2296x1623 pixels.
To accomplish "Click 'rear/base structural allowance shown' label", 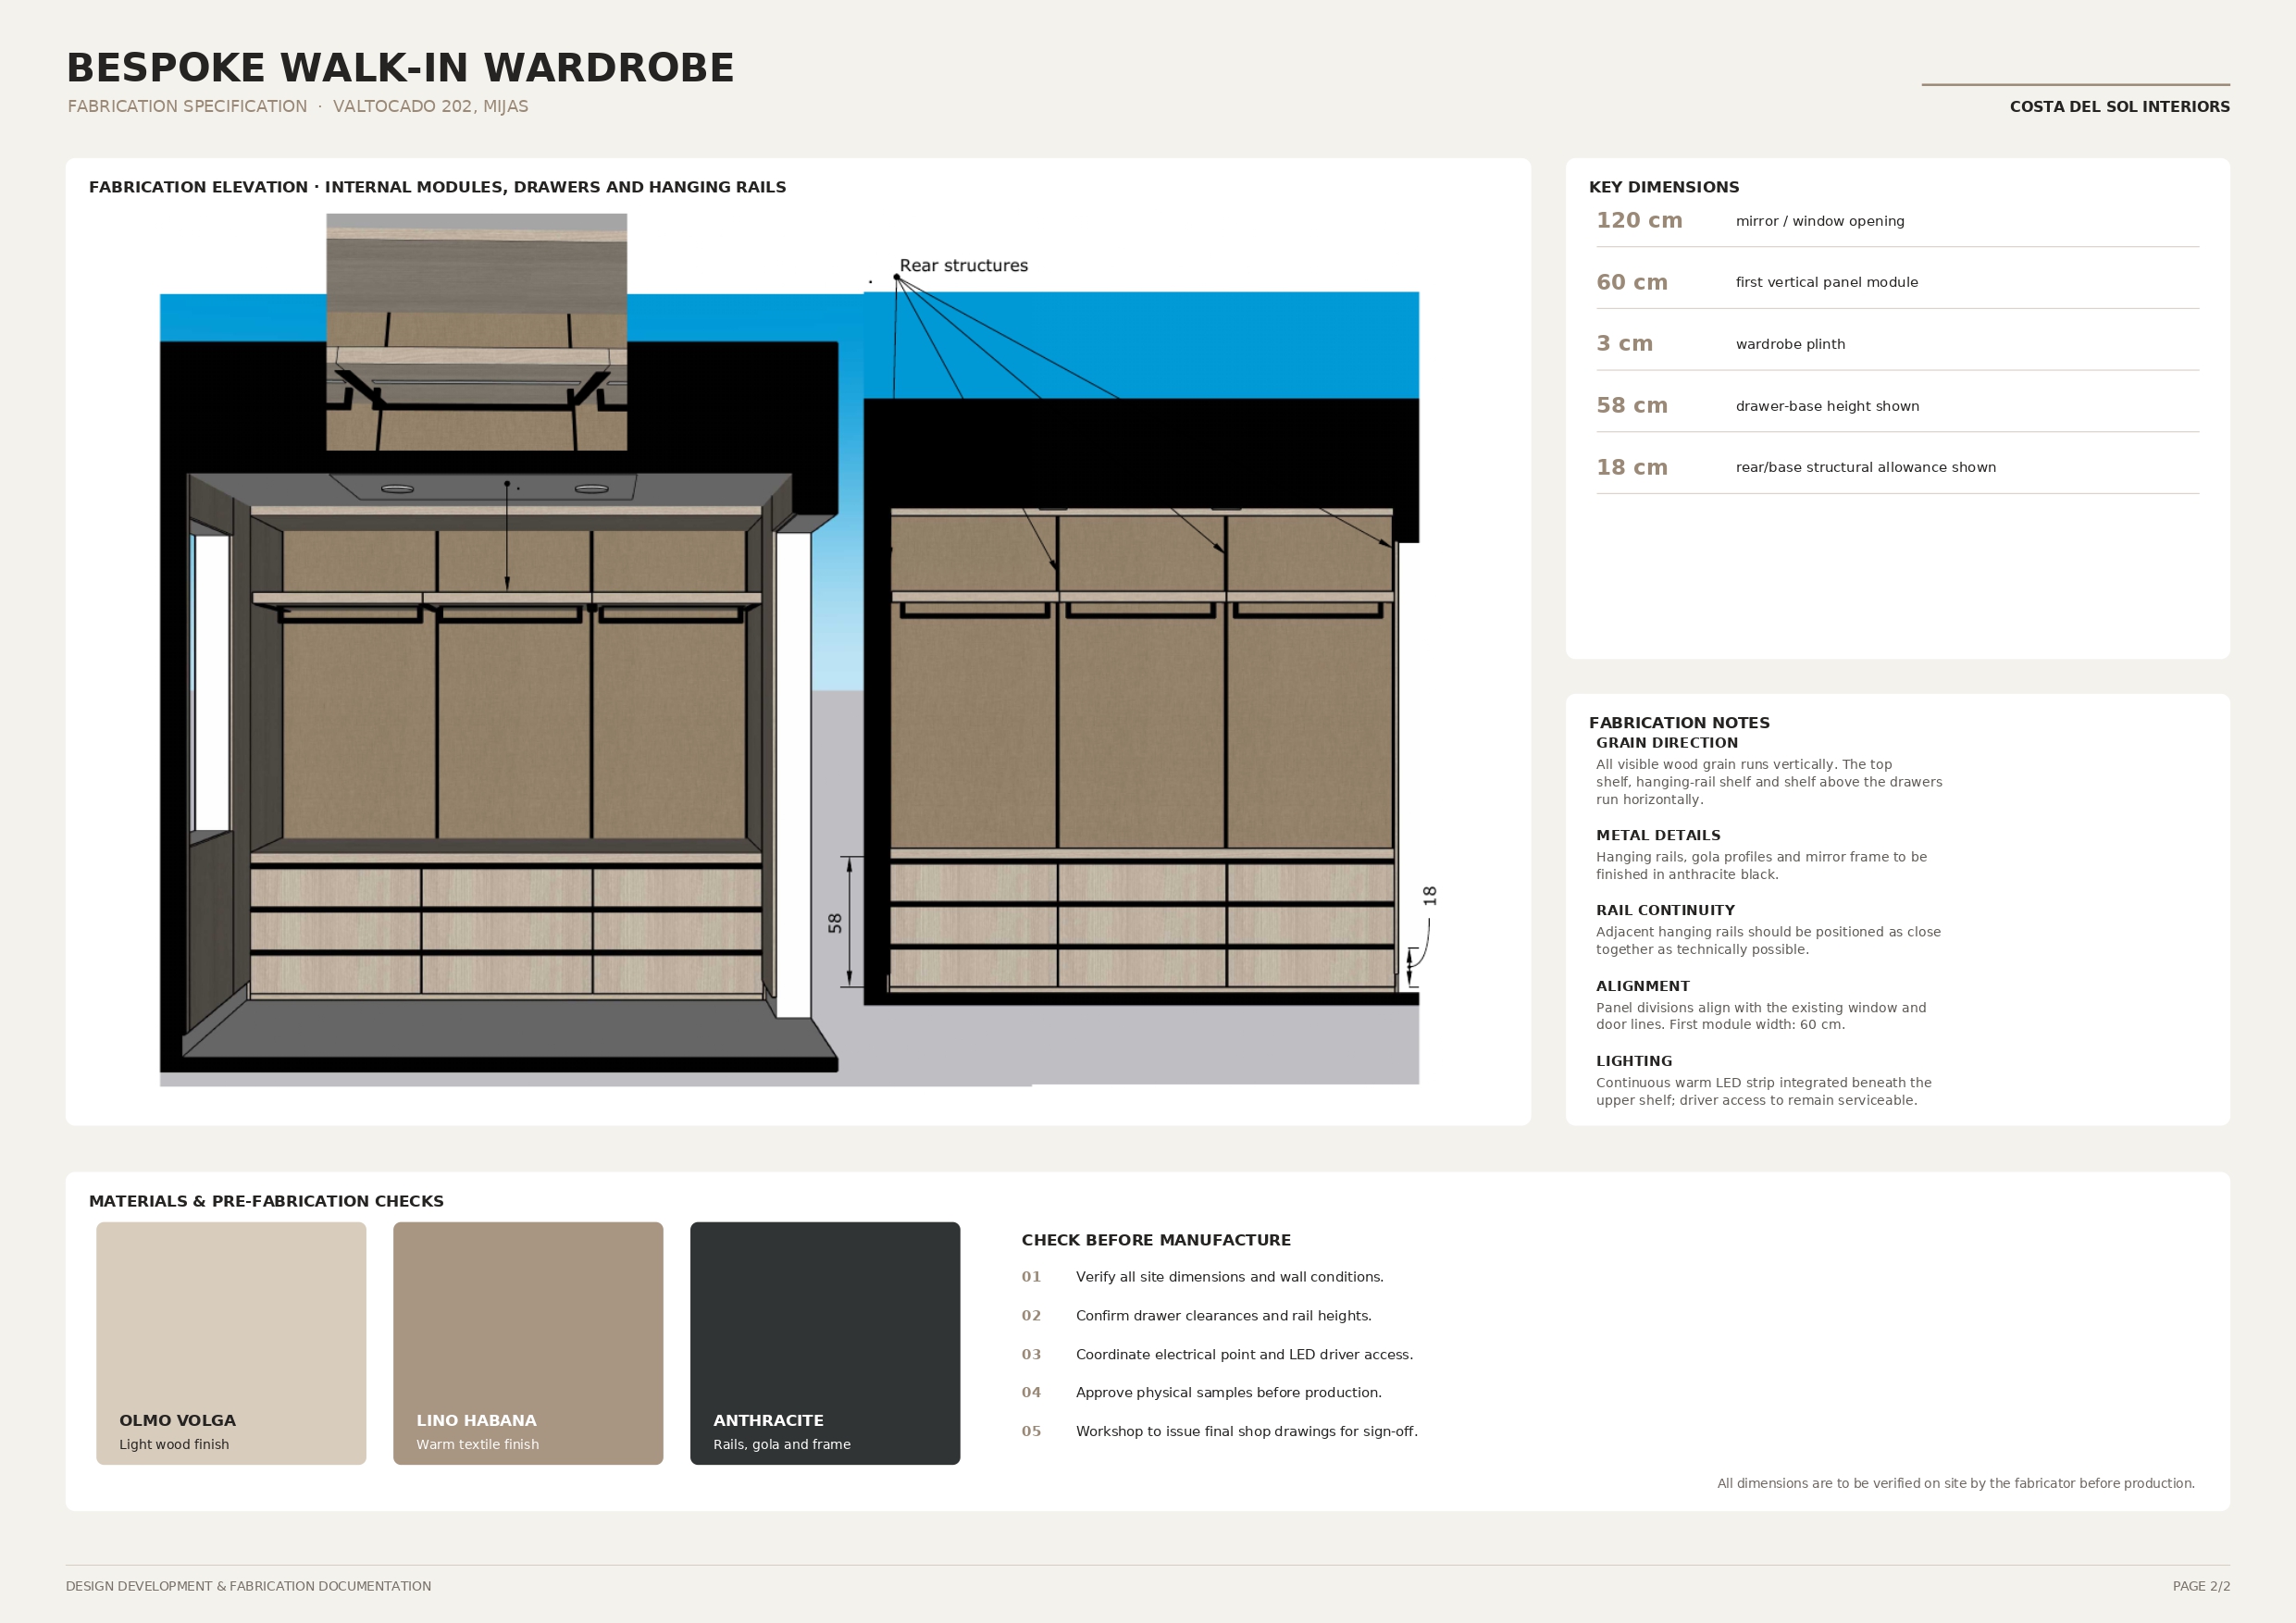I will click(1866, 467).
